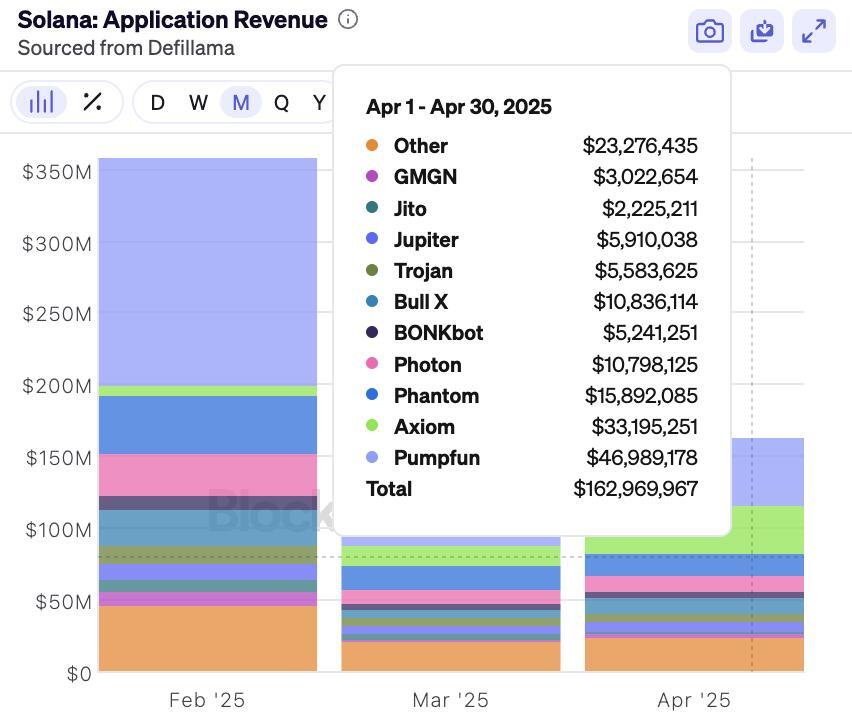Image resolution: width=852 pixels, height=726 pixels.
Task: Click the GMGN purple legend dot
Action: (x=372, y=176)
